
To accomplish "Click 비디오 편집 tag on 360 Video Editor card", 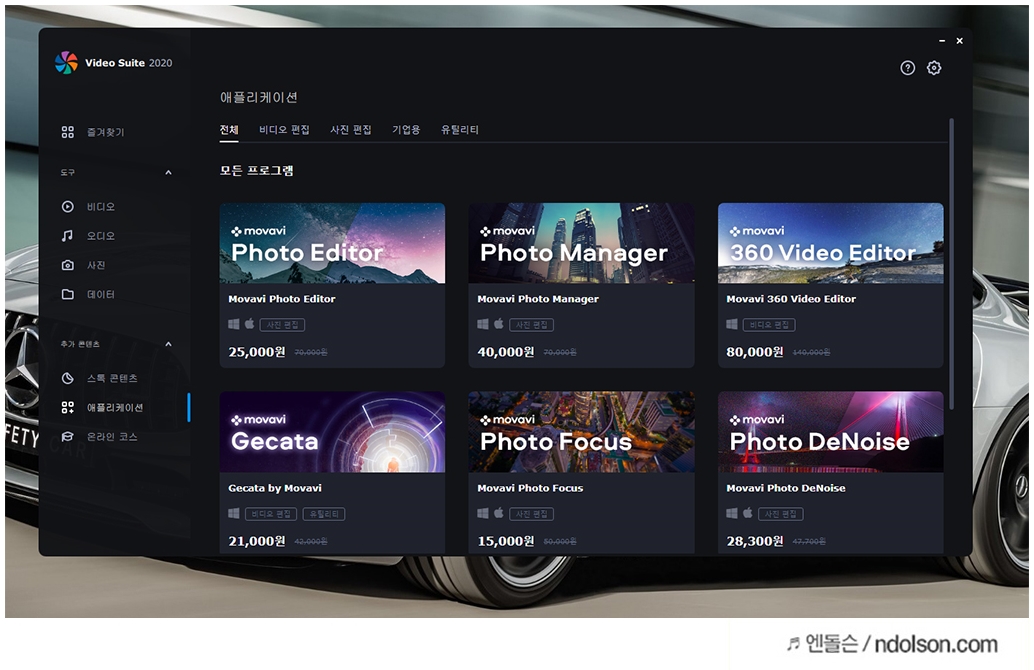I will point(769,324).
